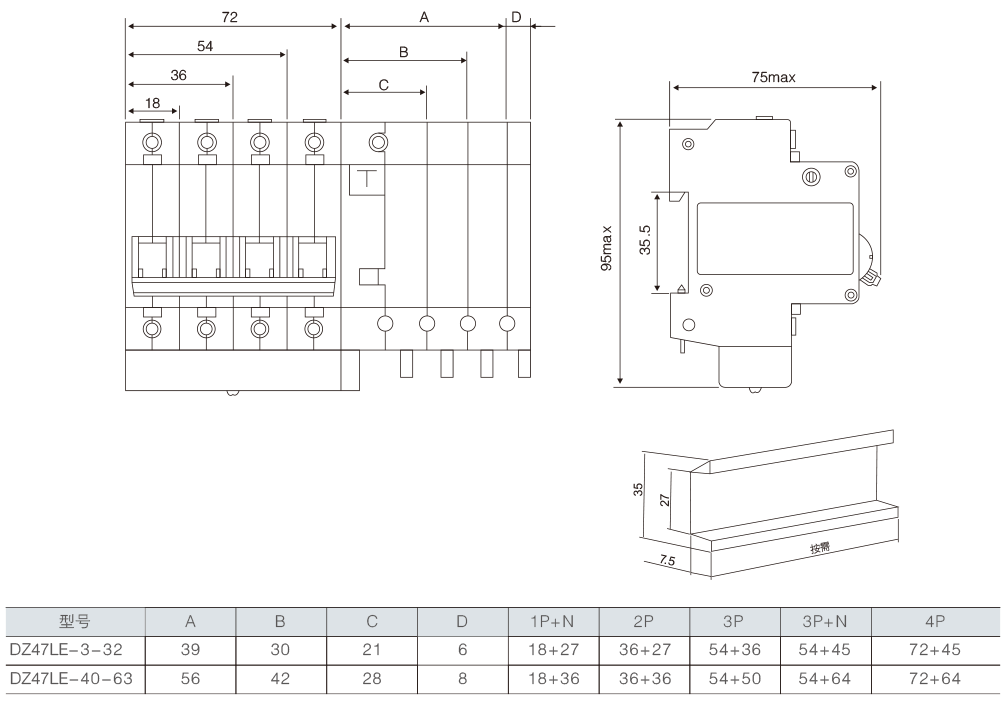
Task: Click the top-left terminal screw of first pole
Action: [152, 140]
